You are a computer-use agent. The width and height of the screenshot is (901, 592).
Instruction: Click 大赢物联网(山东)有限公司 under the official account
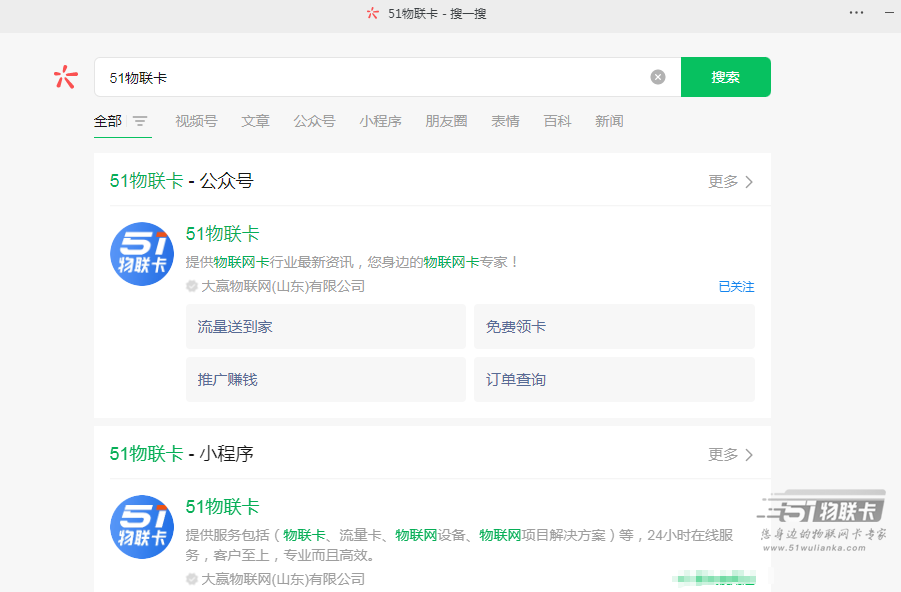(x=283, y=286)
